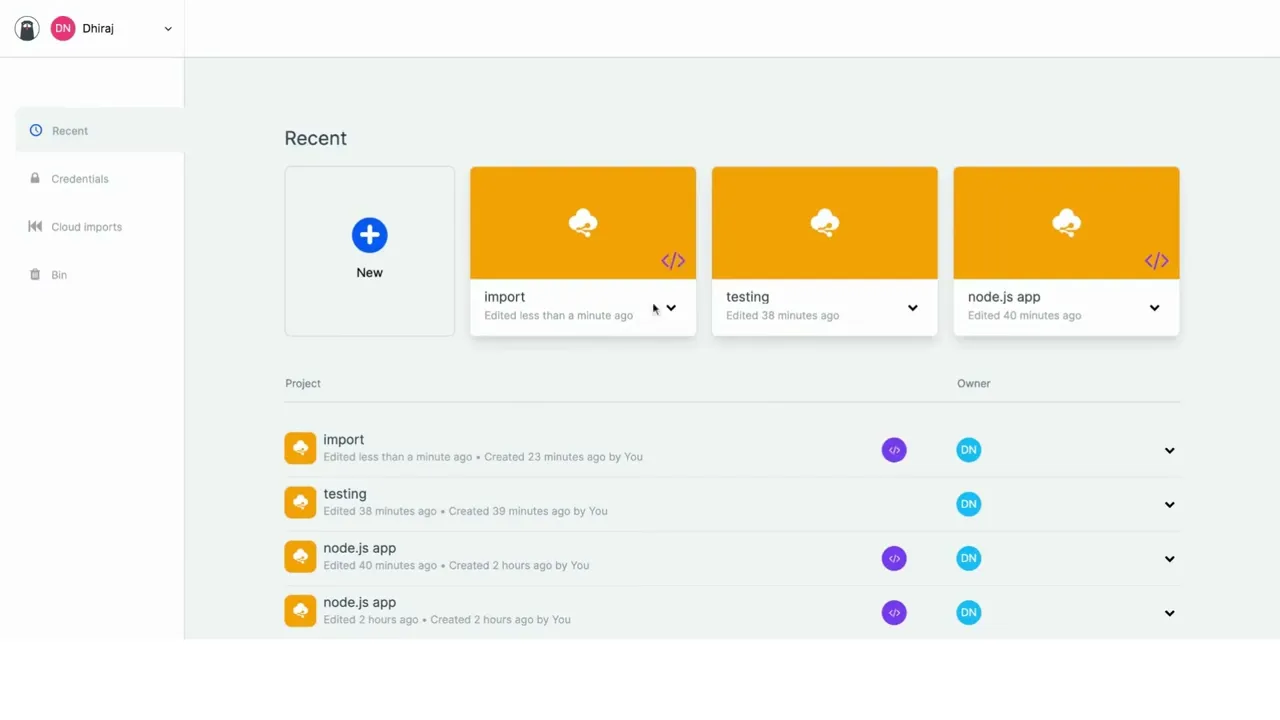Expand chevron for node.js app row edited 2 hours ago
This screenshot has width=1280, height=720.
1169,613
